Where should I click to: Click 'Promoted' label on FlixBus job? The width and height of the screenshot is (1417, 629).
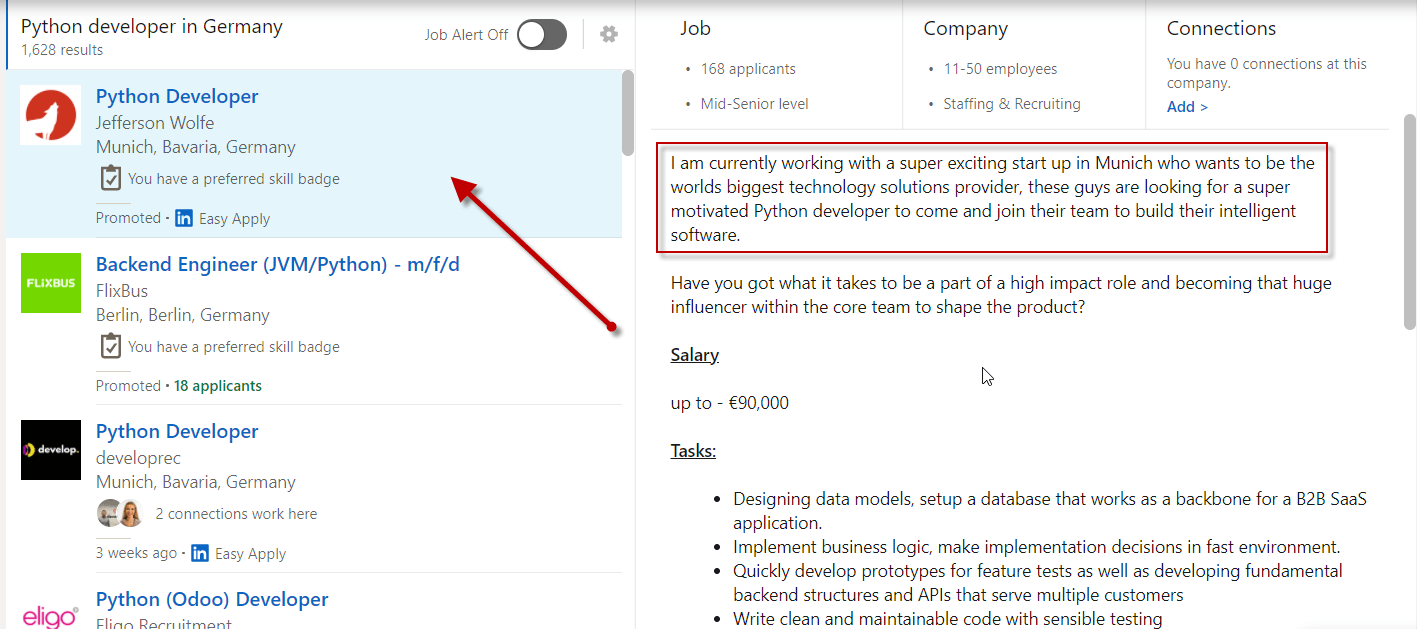pos(128,386)
